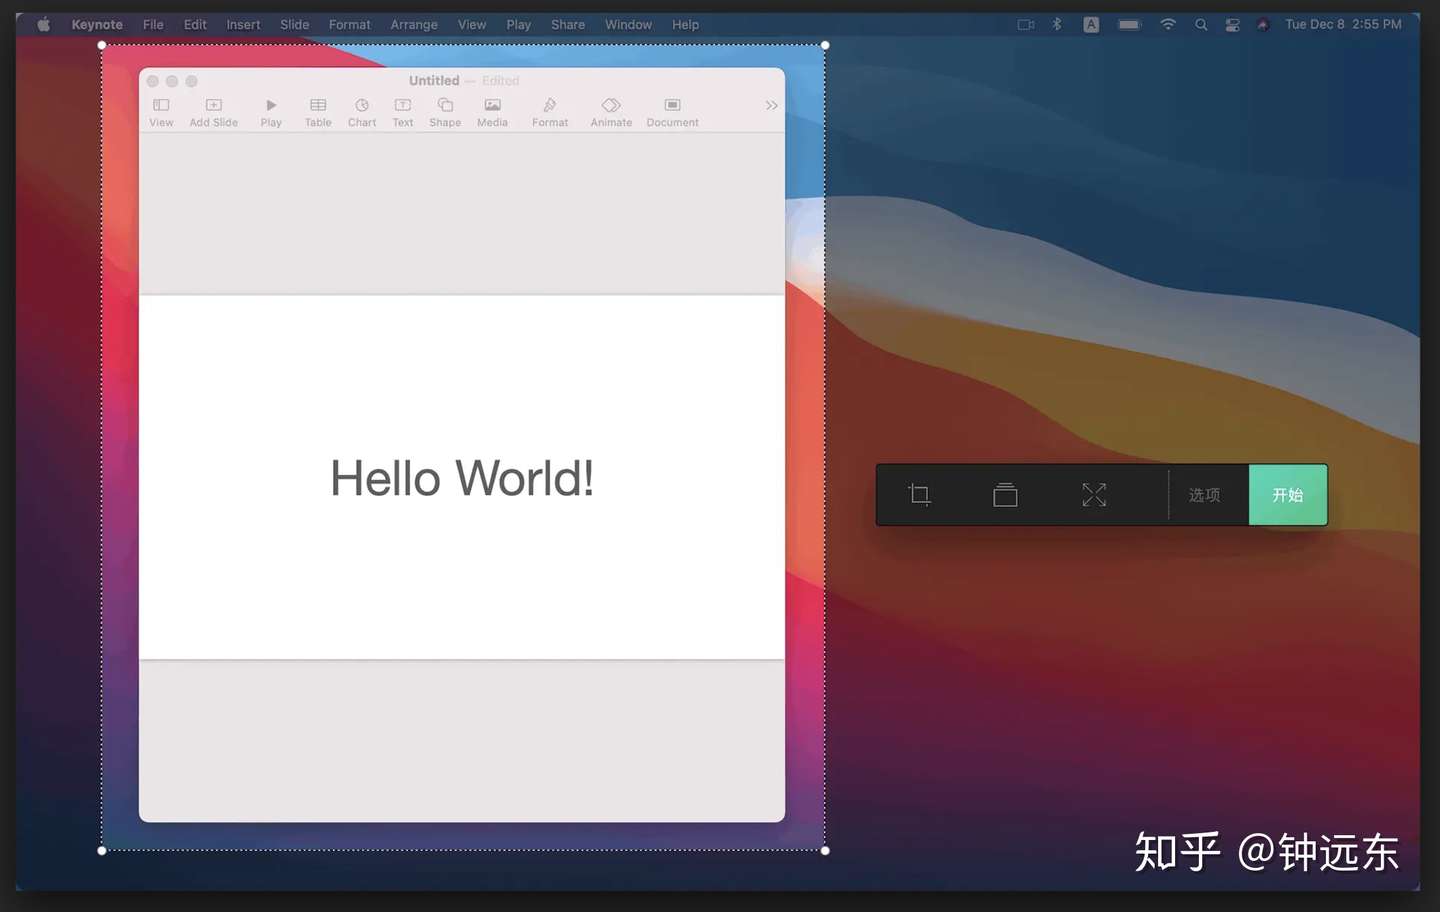This screenshot has width=1440, height=912.
Task: Open the Share menu
Action: point(568,24)
